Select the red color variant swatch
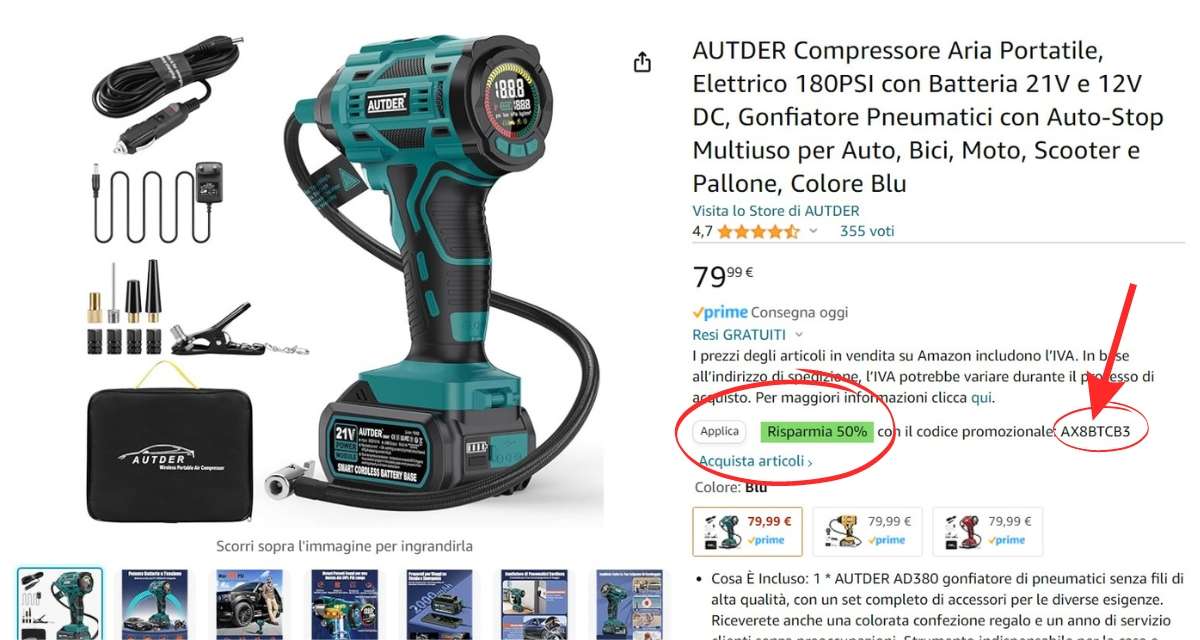The width and height of the screenshot is (1200, 640). [x=987, y=531]
